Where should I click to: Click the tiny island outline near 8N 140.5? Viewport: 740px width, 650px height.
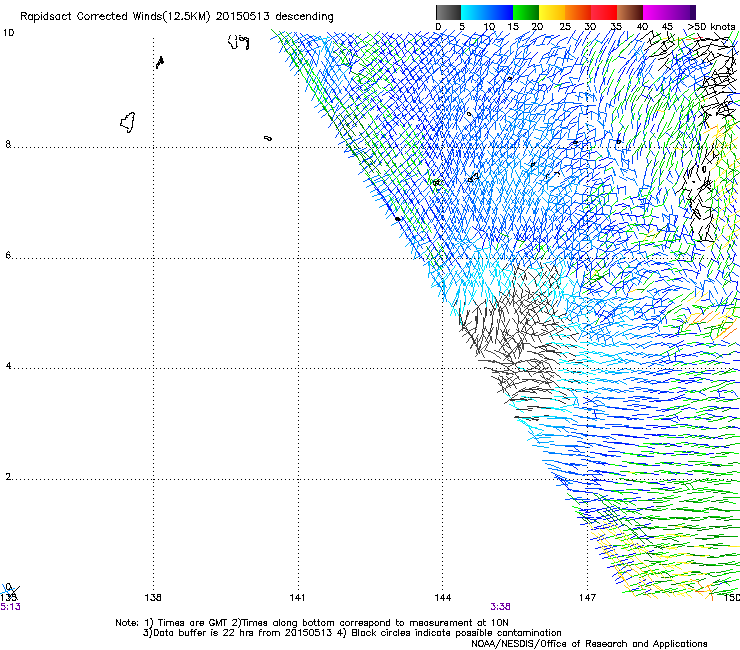tap(268, 138)
